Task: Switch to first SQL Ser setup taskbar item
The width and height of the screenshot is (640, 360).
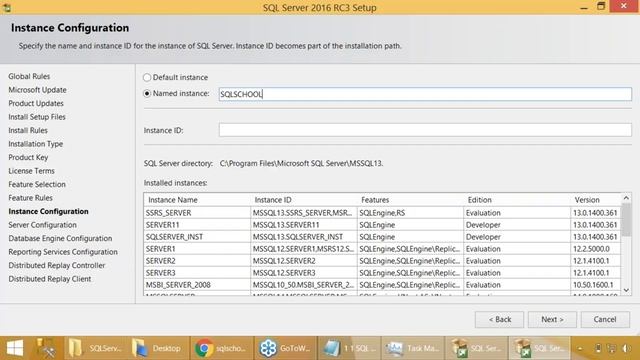Action: click(476, 348)
